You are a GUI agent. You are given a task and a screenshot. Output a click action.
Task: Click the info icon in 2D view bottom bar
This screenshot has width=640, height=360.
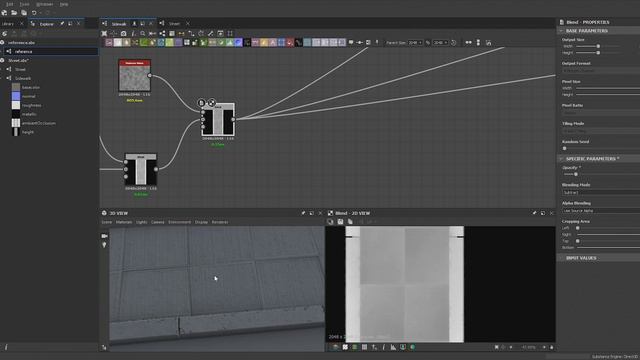384,347
